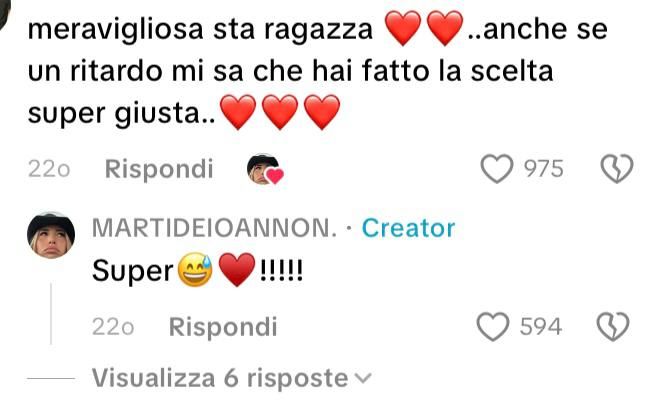Click Rispondi under the first comment
This screenshot has width=665, height=400.
(159, 169)
